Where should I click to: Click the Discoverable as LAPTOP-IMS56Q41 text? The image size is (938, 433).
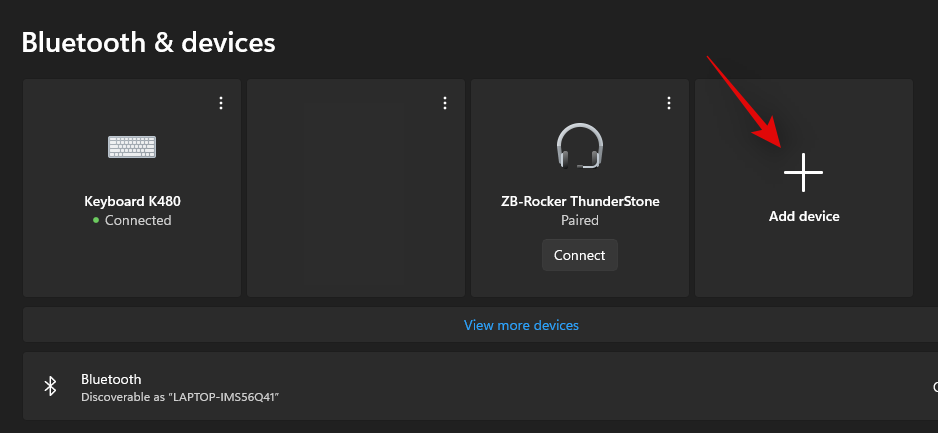180,397
